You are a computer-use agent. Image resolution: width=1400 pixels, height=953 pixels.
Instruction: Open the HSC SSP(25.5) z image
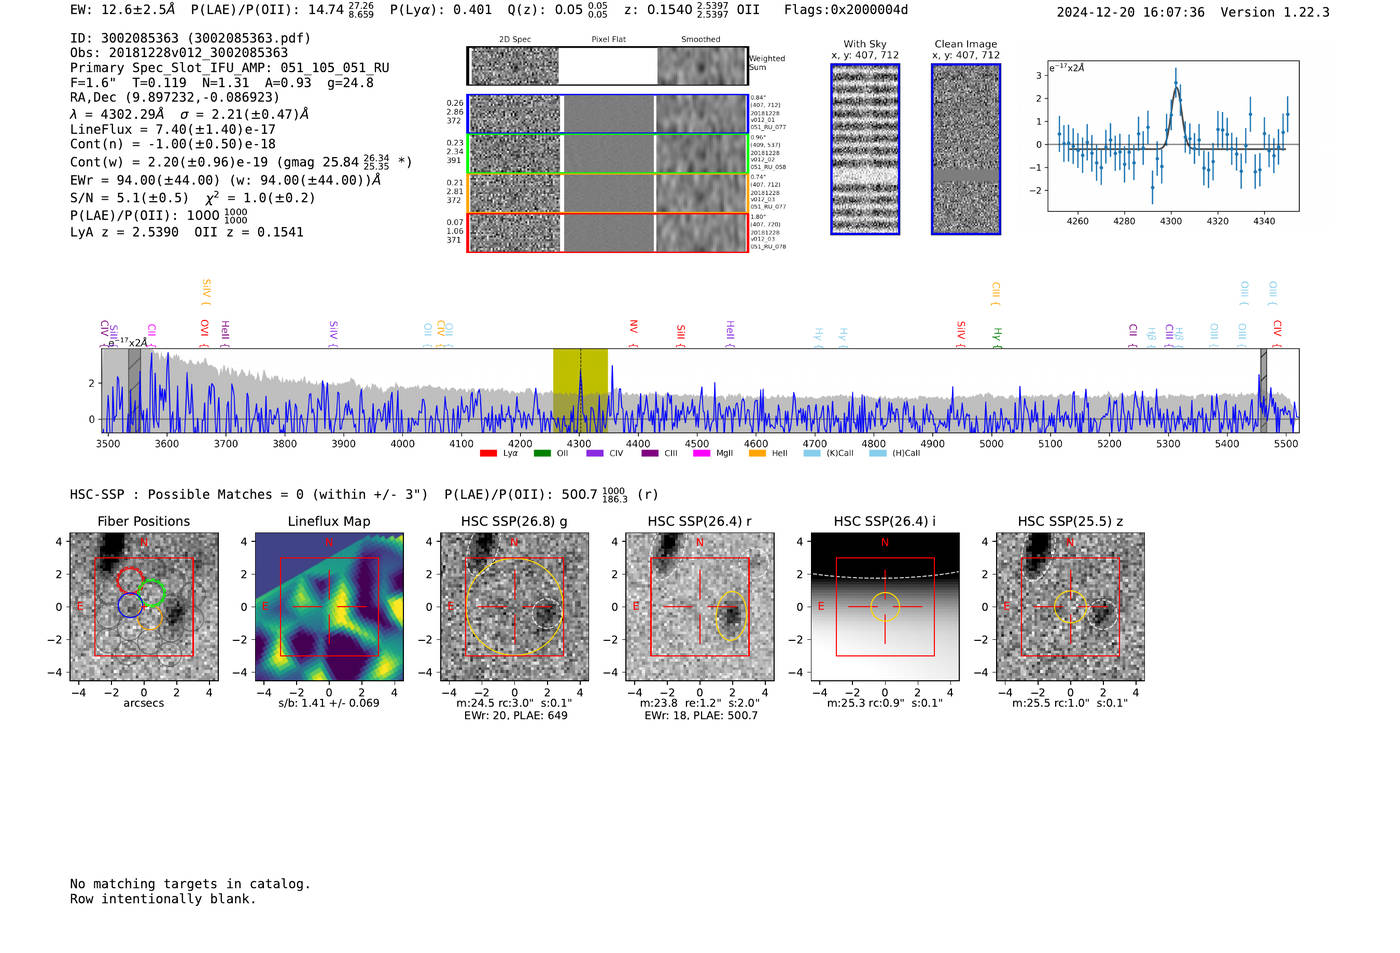click(1070, 607)
